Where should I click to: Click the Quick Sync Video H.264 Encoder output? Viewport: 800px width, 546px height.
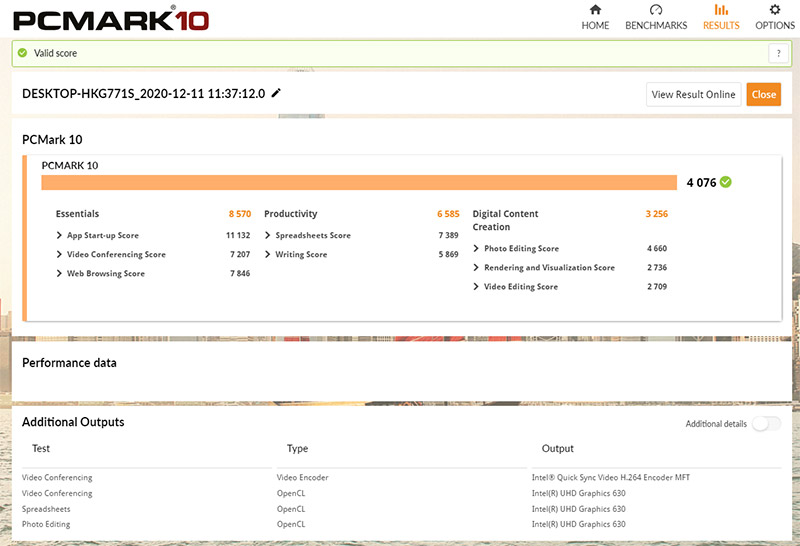pos(611,478)
